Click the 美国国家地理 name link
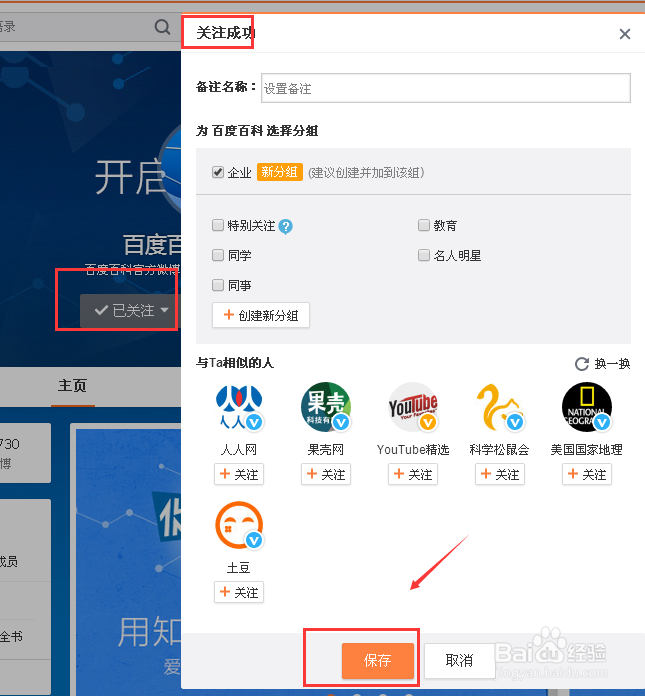The width and height of the screenshot is (645, 696). (587, 450)
